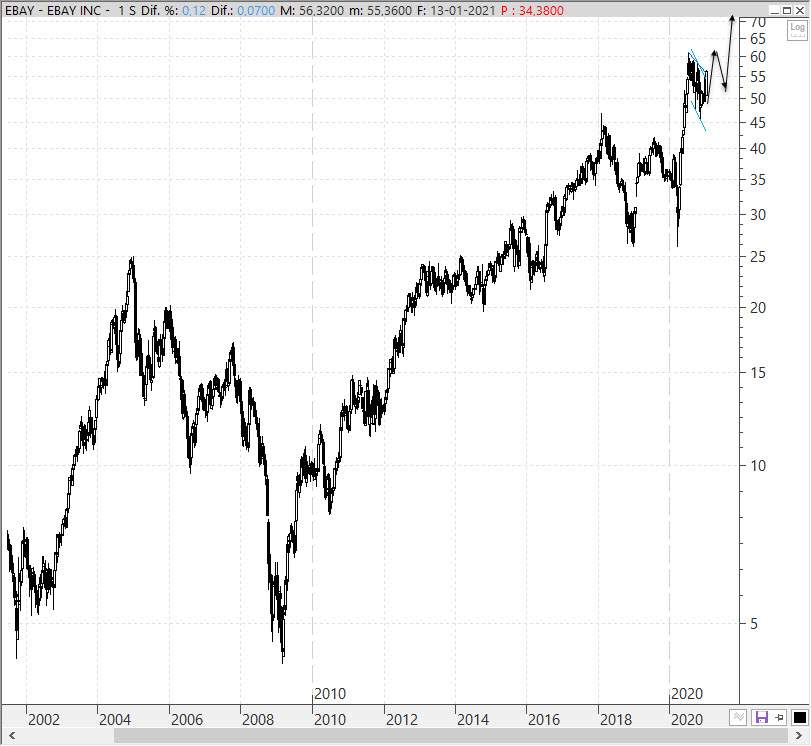811x746 pixels.
Task: Click the '1 S' timeframe text
Action: [x=127, y=10]
